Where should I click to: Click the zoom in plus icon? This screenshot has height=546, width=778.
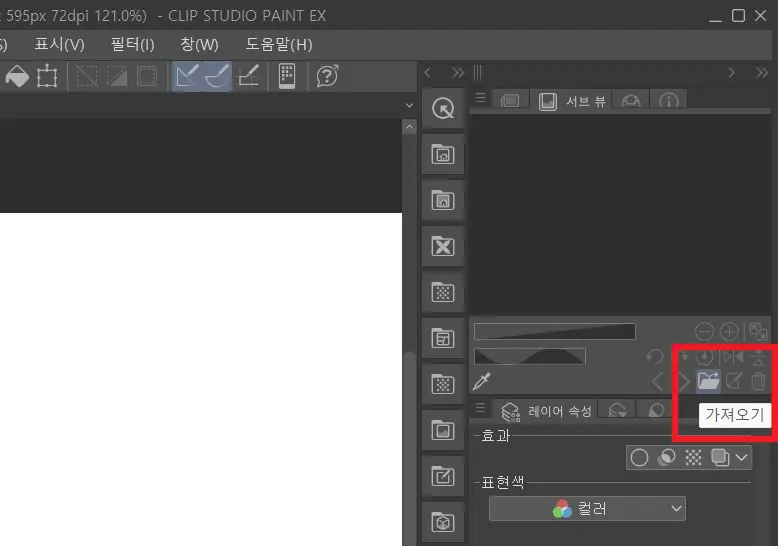point(730,331)
